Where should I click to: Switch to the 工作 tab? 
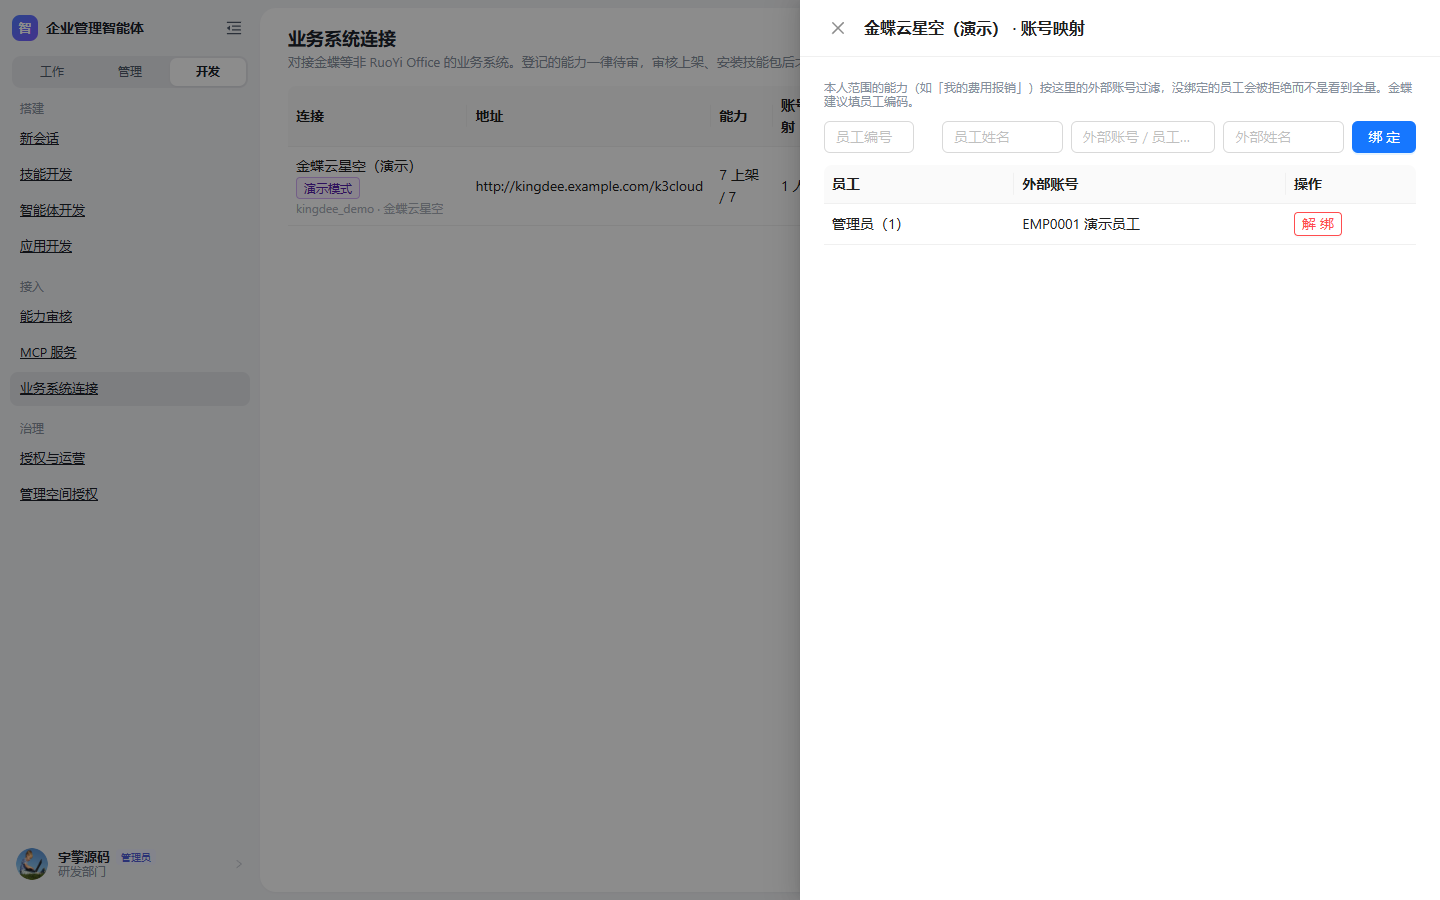click(x=52, y=72)
